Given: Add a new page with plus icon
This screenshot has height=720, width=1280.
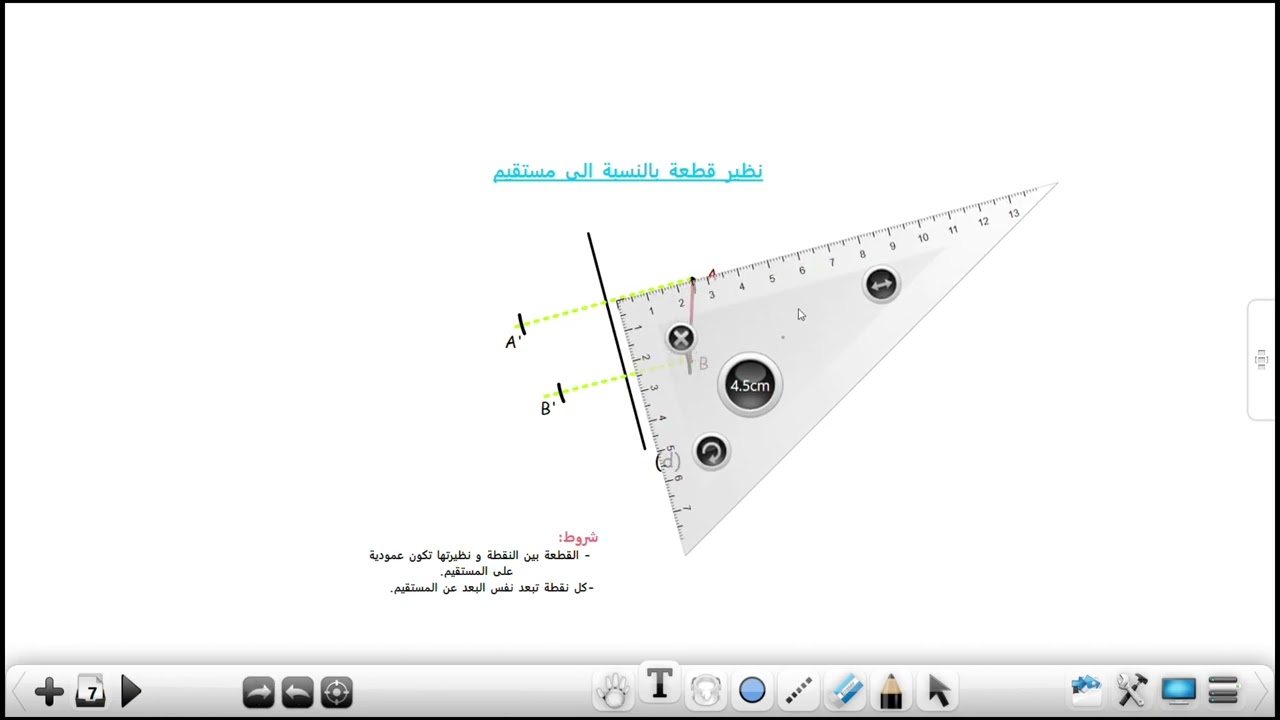Looking at the screenshot, I should click(x=49, y=691).
